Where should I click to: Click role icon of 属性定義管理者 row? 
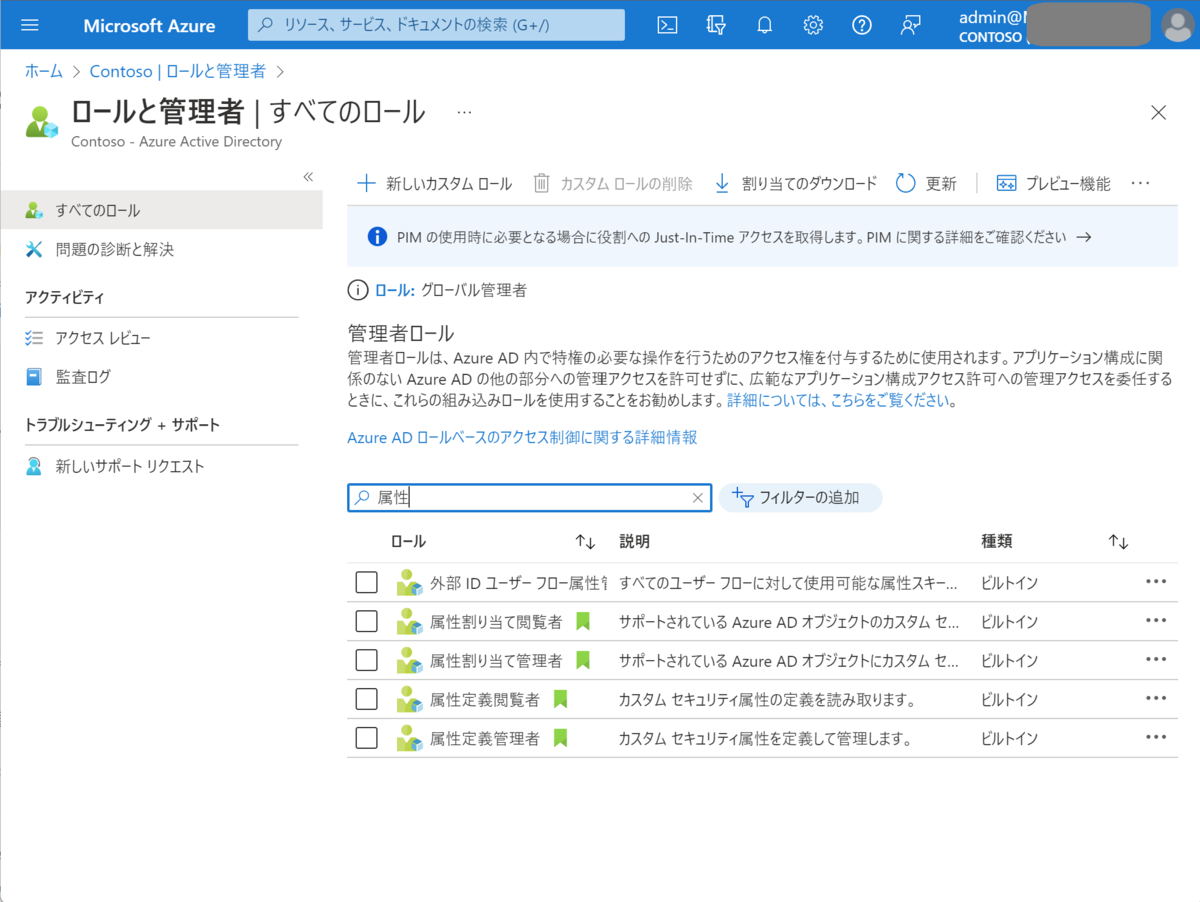click(409, 738)
